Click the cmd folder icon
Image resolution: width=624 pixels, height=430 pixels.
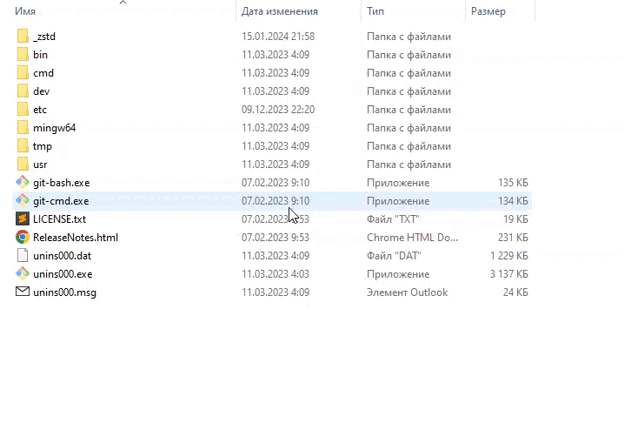click(23, 73)
